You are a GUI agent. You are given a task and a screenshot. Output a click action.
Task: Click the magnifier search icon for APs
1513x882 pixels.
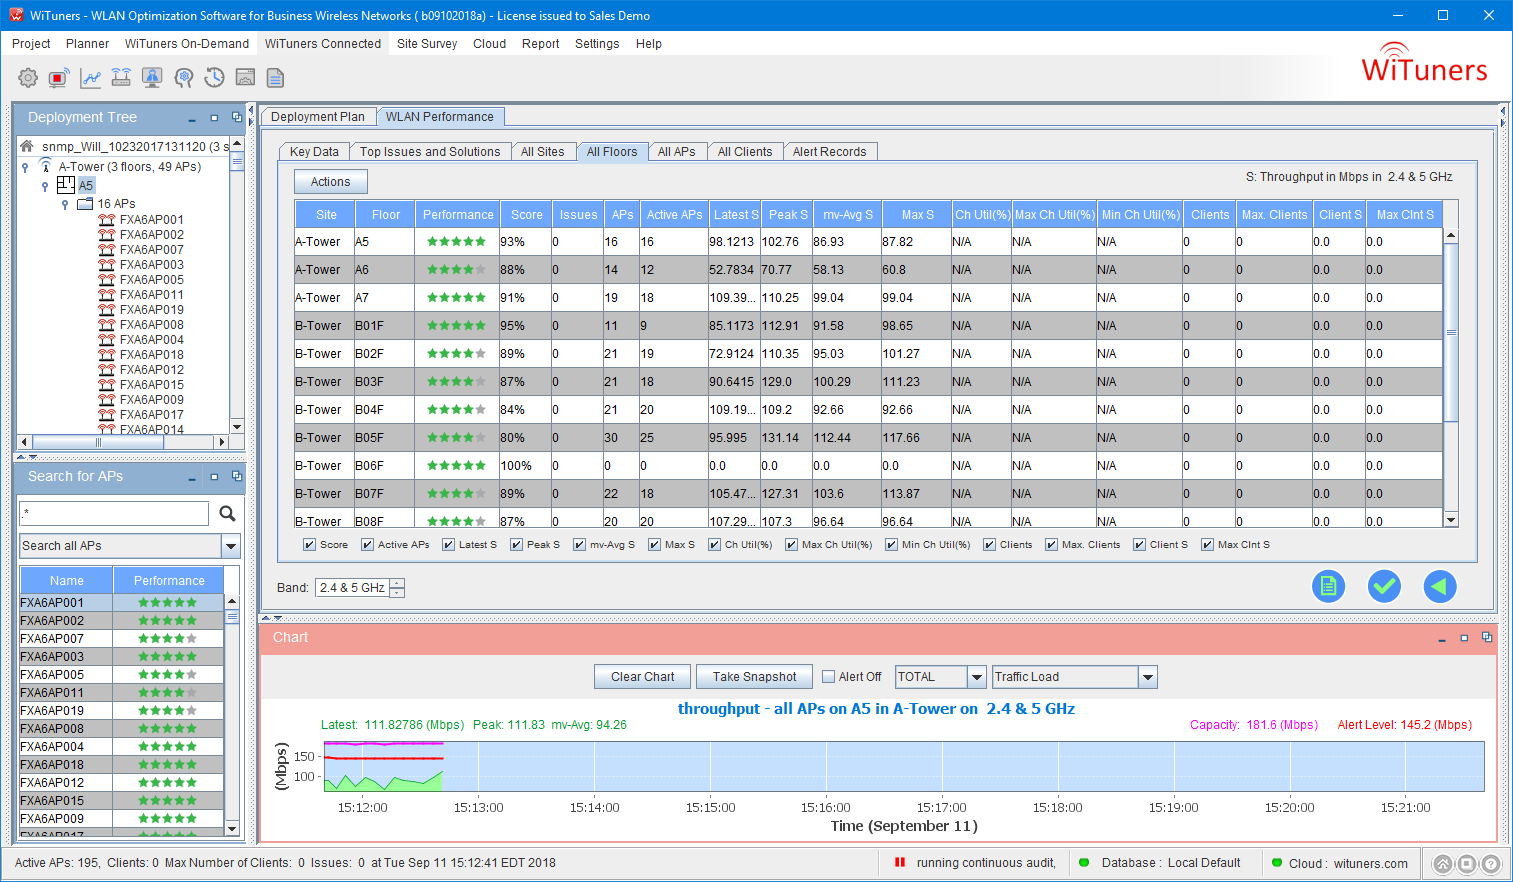[227, 513]
